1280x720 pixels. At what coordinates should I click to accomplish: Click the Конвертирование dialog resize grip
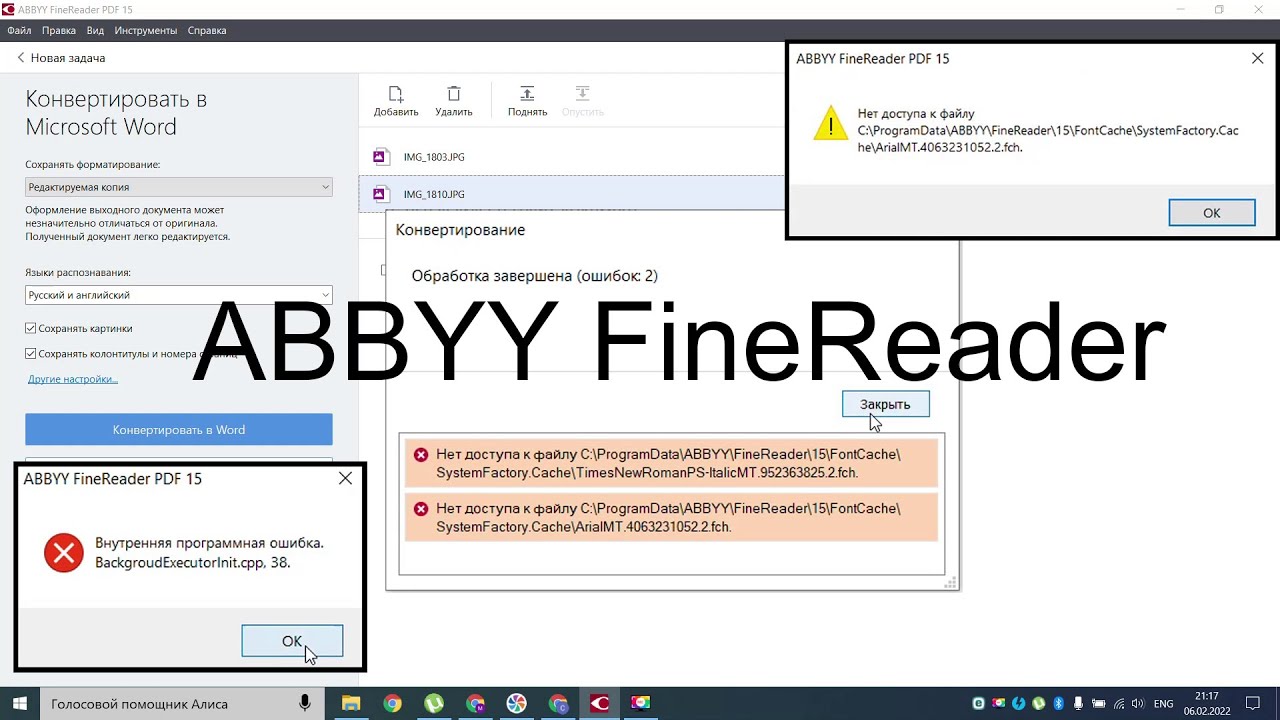point(951,582)
